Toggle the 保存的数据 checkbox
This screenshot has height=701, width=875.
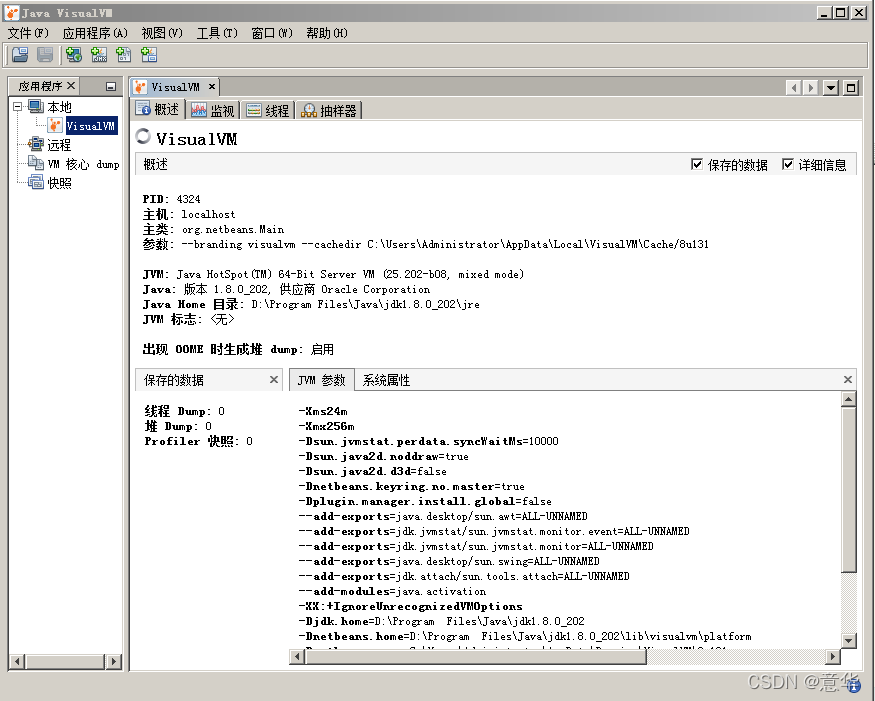[x=696, y=164]
